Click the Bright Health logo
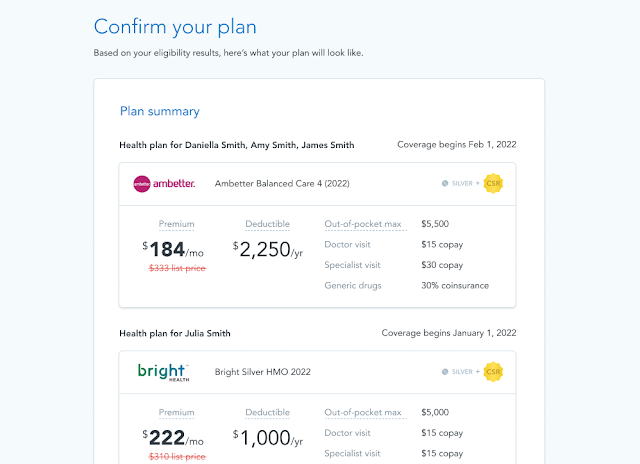 click(x=163, y=371)
